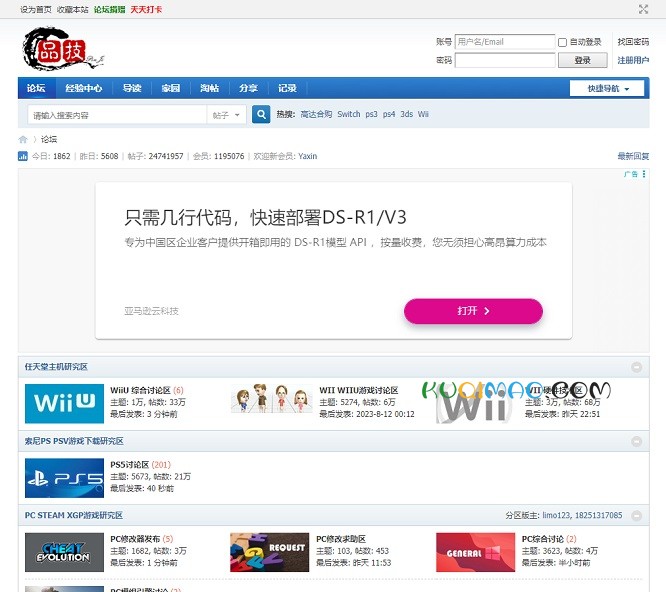Open WII WIIU games board Mii image

point(271,398)
